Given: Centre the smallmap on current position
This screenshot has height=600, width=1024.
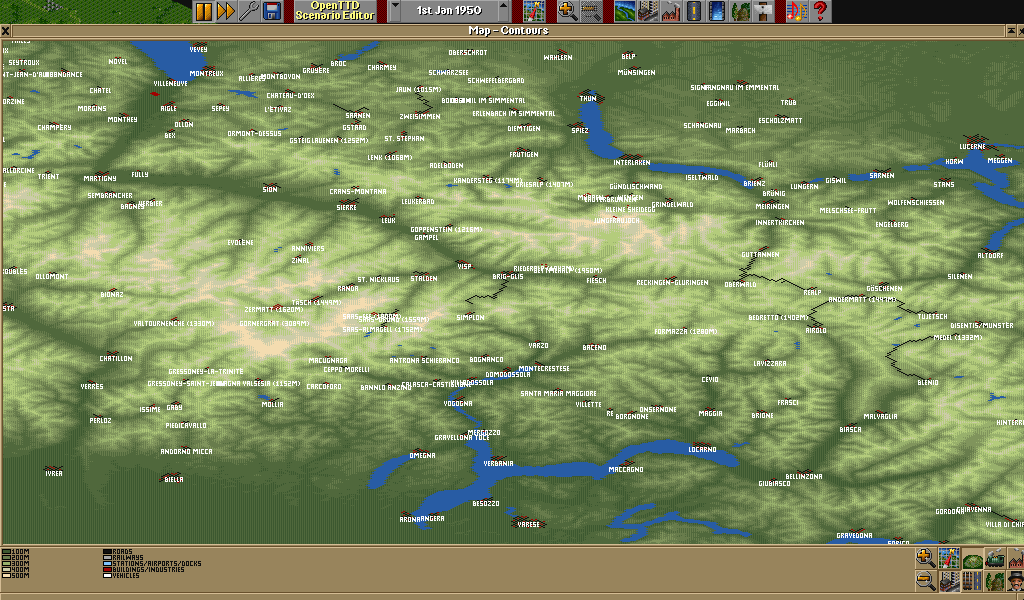Looking at the screenshot, I should pyautogui.click(x=949, y=557).
